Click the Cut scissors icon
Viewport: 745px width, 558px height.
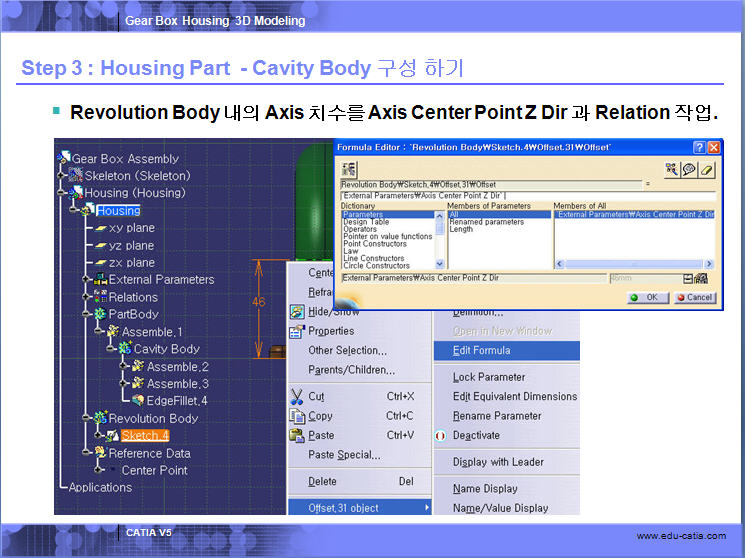[x=296, y=396]
